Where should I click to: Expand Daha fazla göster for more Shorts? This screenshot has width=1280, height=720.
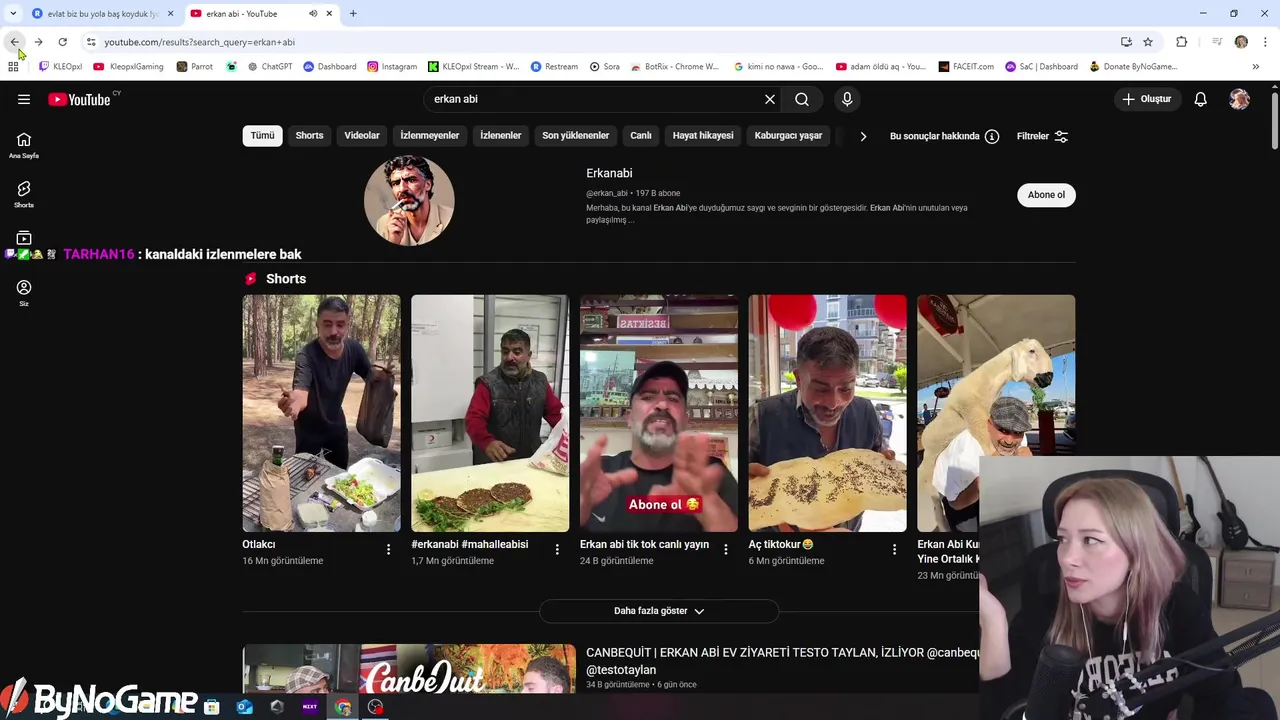(x=659, y=611)
